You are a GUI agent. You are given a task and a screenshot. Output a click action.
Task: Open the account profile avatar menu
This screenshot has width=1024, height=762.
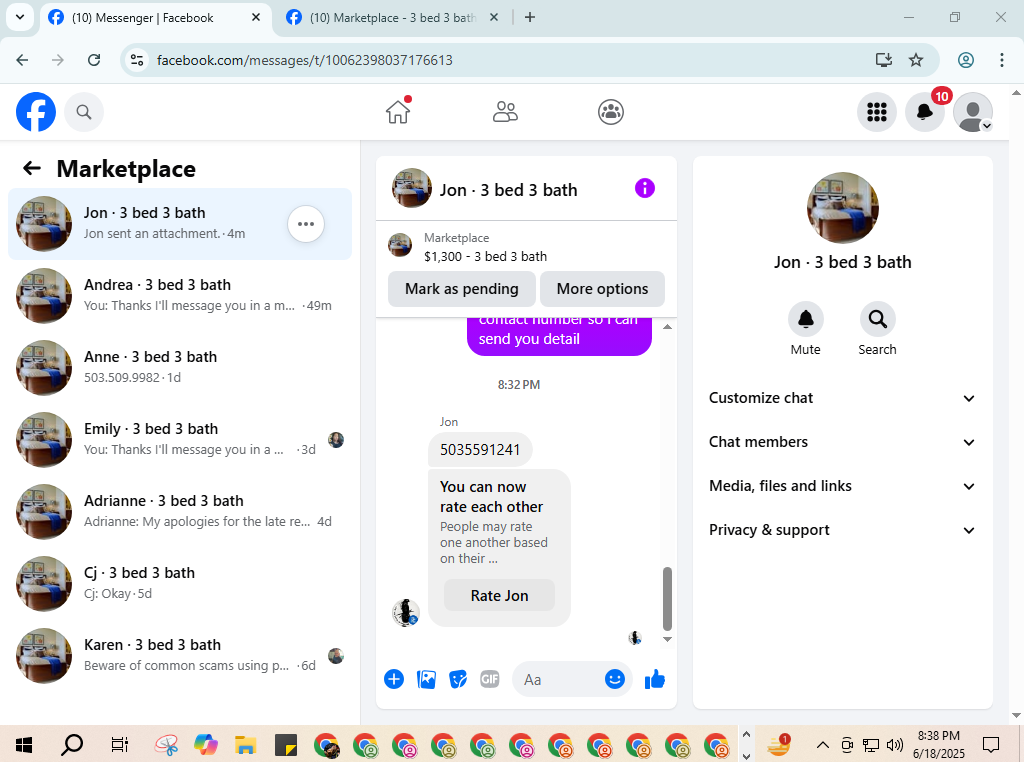coord(973,112)
